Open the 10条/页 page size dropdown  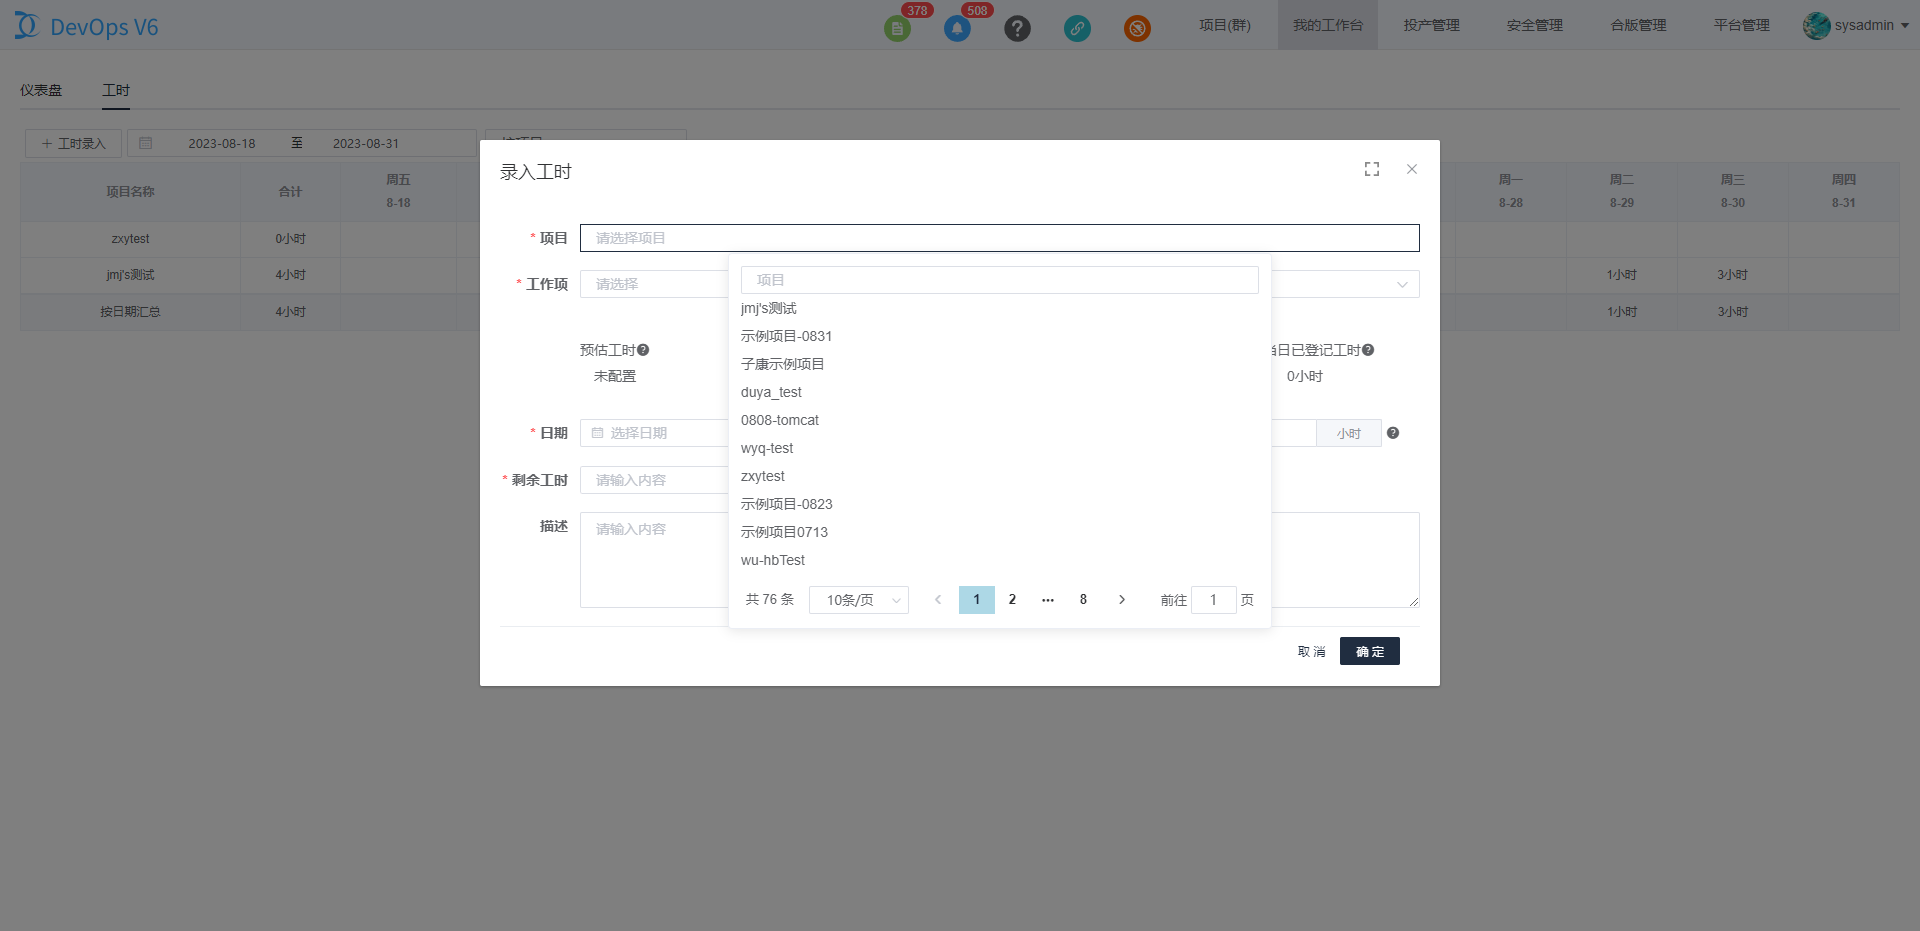click(x=858, y=600)
